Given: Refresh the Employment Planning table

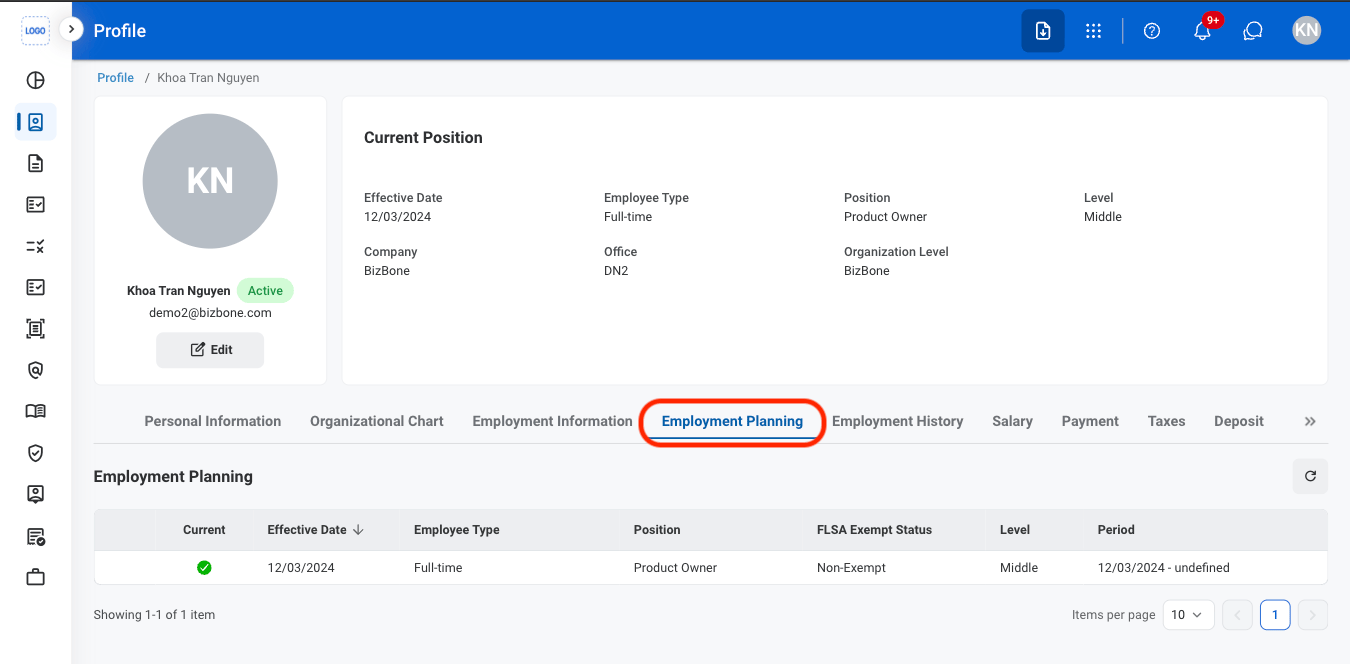Looking at the screenshot, I should pos(1310,477).
